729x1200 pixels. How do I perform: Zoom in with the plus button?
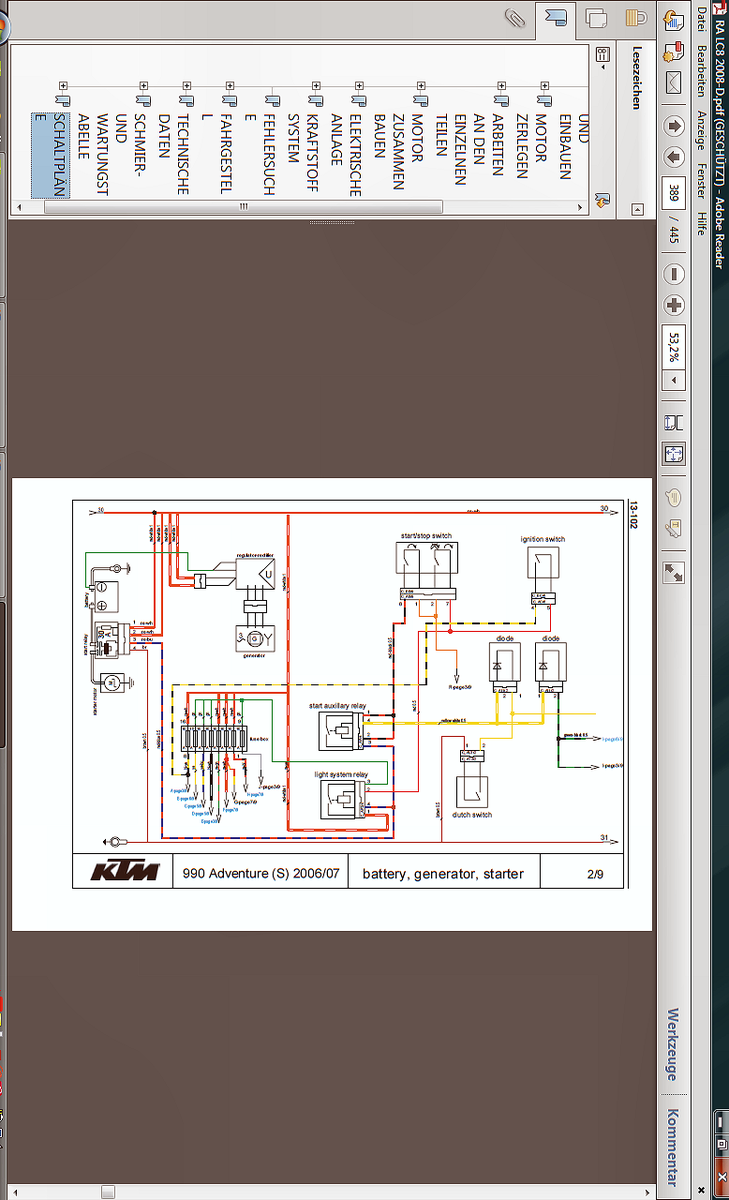[674, 306]
